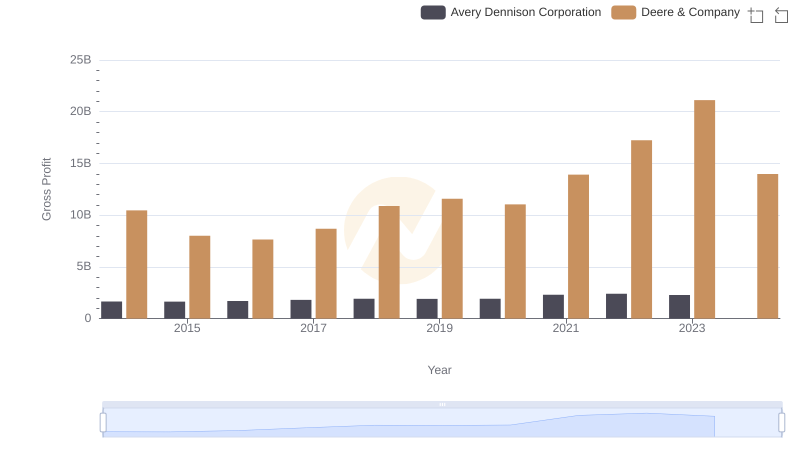
Task: Click the 25B y-axis label
Action: click(81, 60)
